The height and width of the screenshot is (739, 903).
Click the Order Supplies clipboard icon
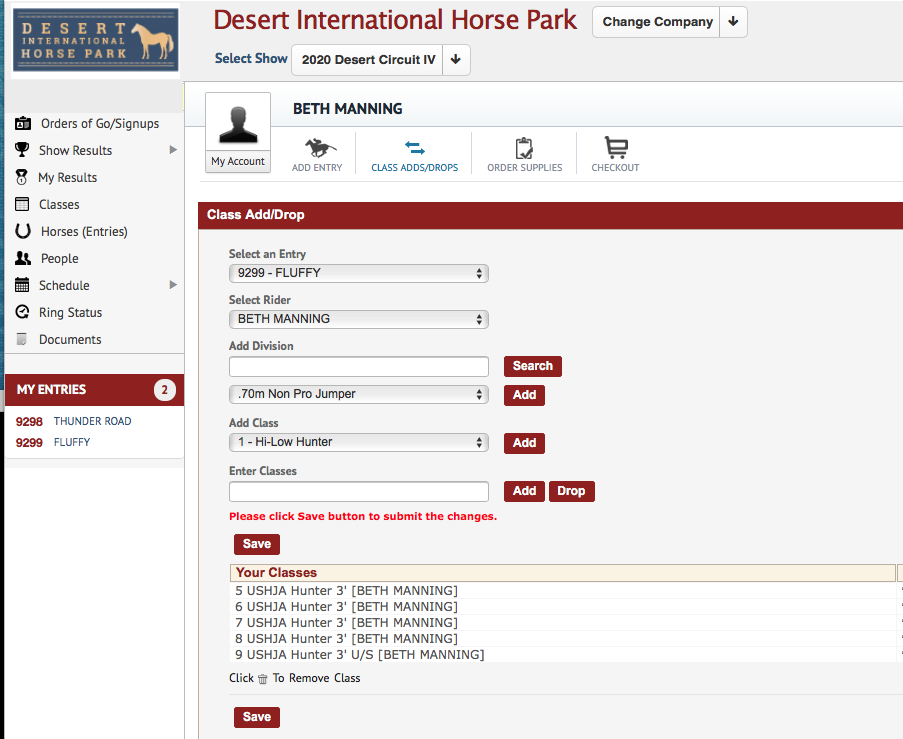[x=524, y=148]
